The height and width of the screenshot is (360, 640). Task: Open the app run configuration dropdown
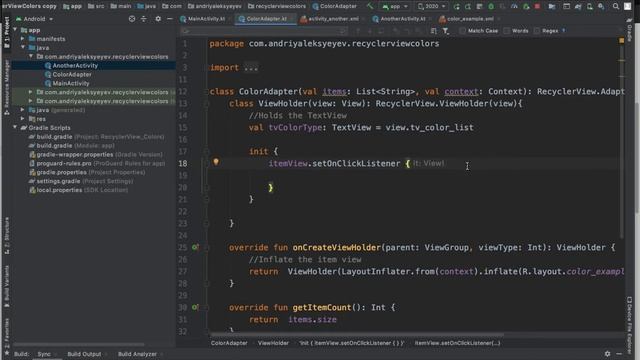[x=395, y=7]
